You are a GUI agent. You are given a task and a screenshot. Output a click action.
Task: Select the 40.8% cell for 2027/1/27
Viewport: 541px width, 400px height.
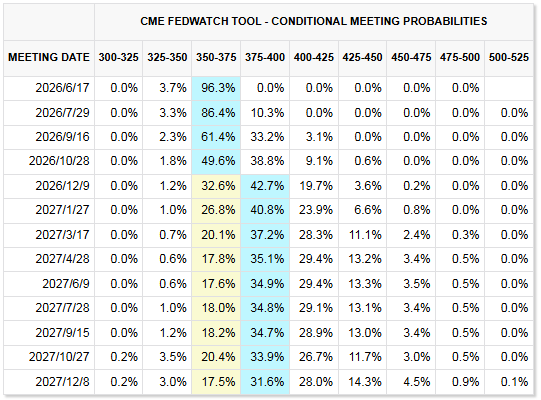click(265, 210)
